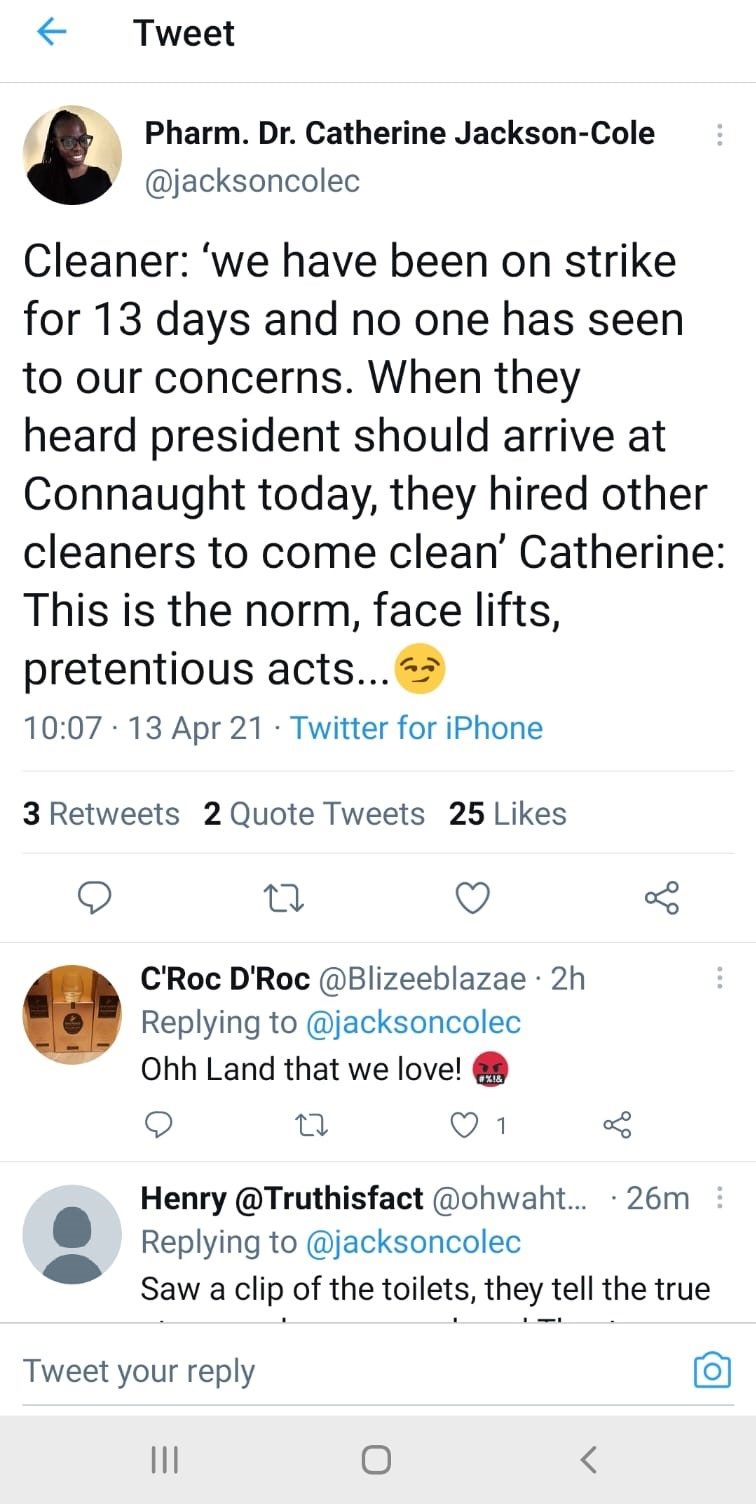Share the main tweet
756x1504 pixels.
[x=662, y=898]
